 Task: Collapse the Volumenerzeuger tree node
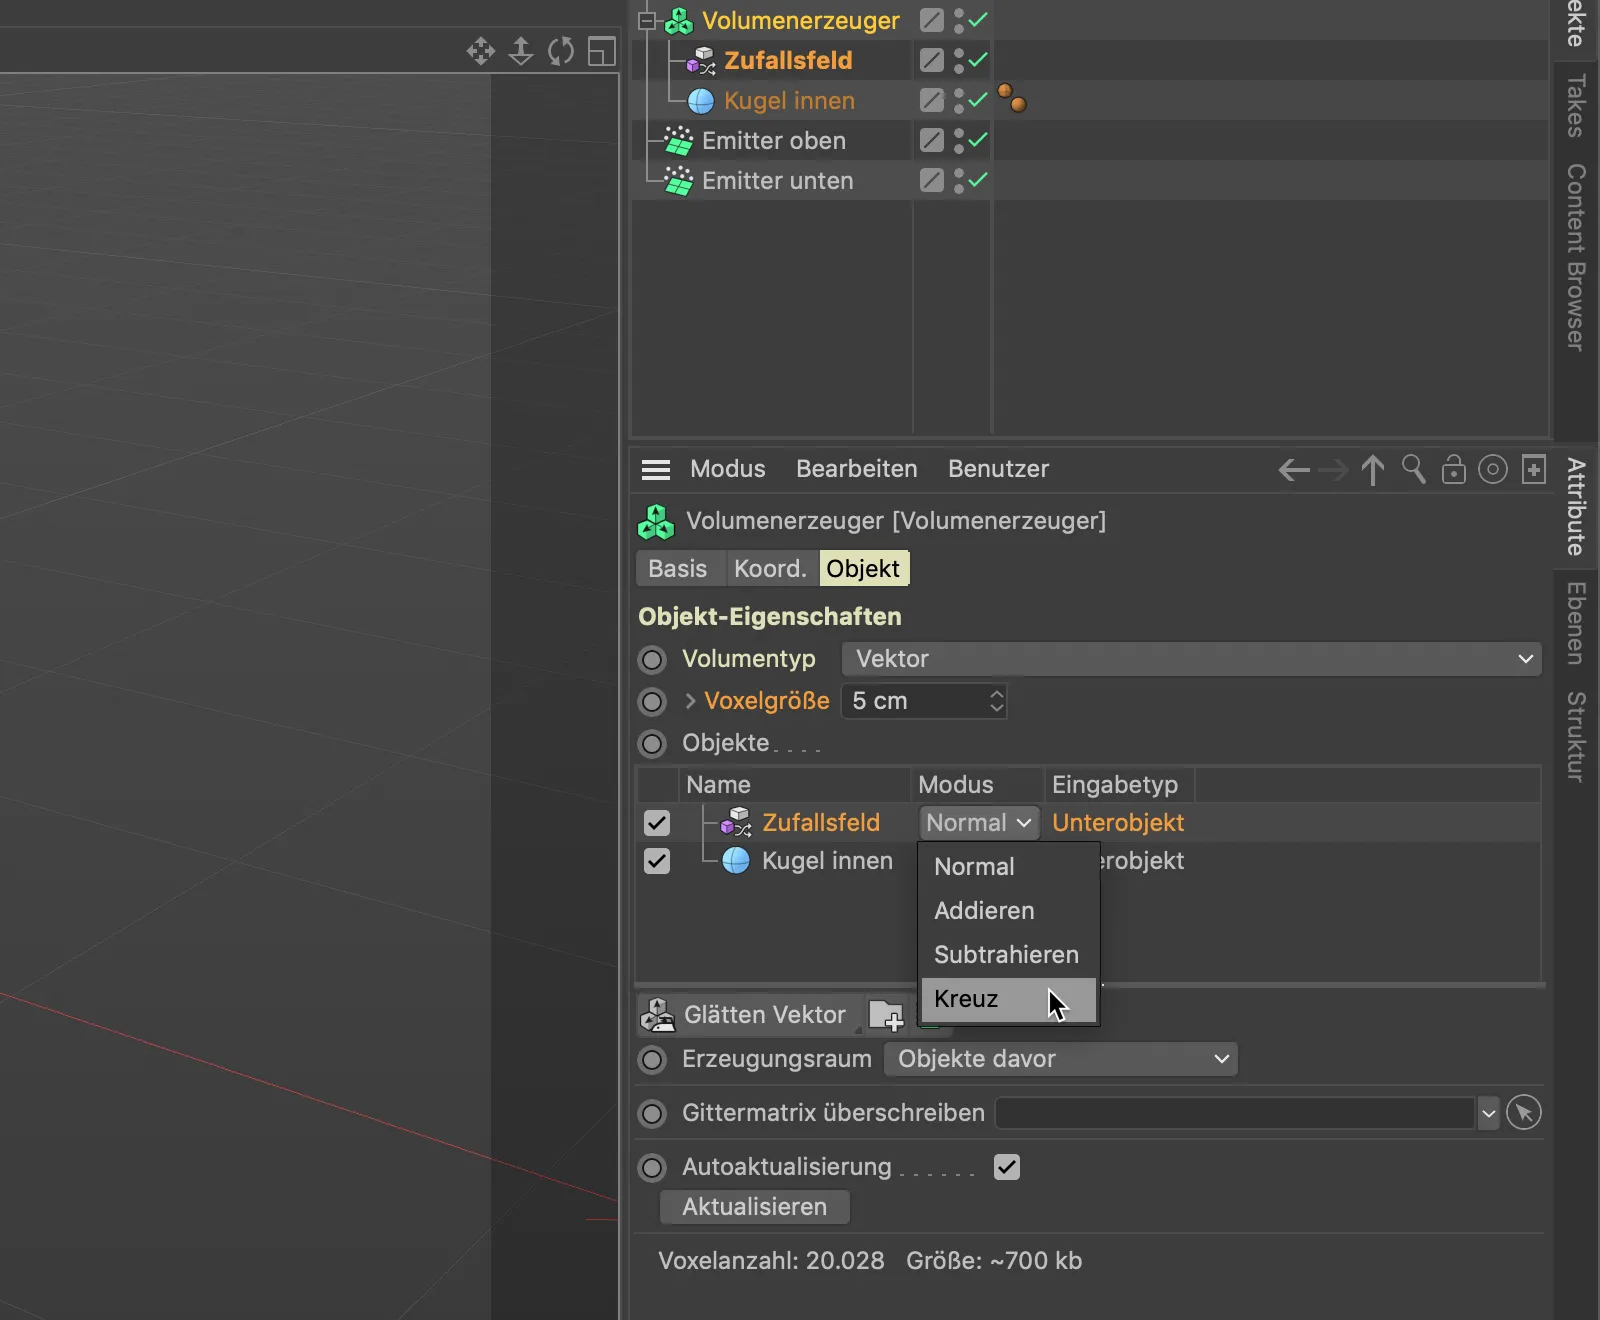[x=647, y=20]
